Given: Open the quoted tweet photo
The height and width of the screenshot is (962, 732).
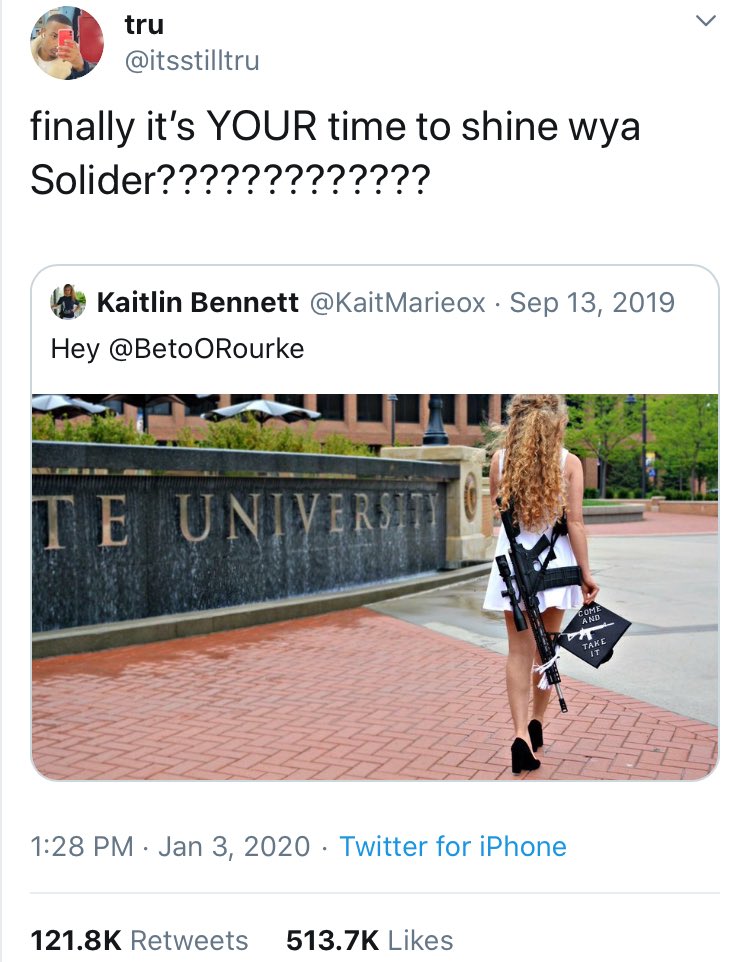Looking at the screenshot, I should pos(375,587).
